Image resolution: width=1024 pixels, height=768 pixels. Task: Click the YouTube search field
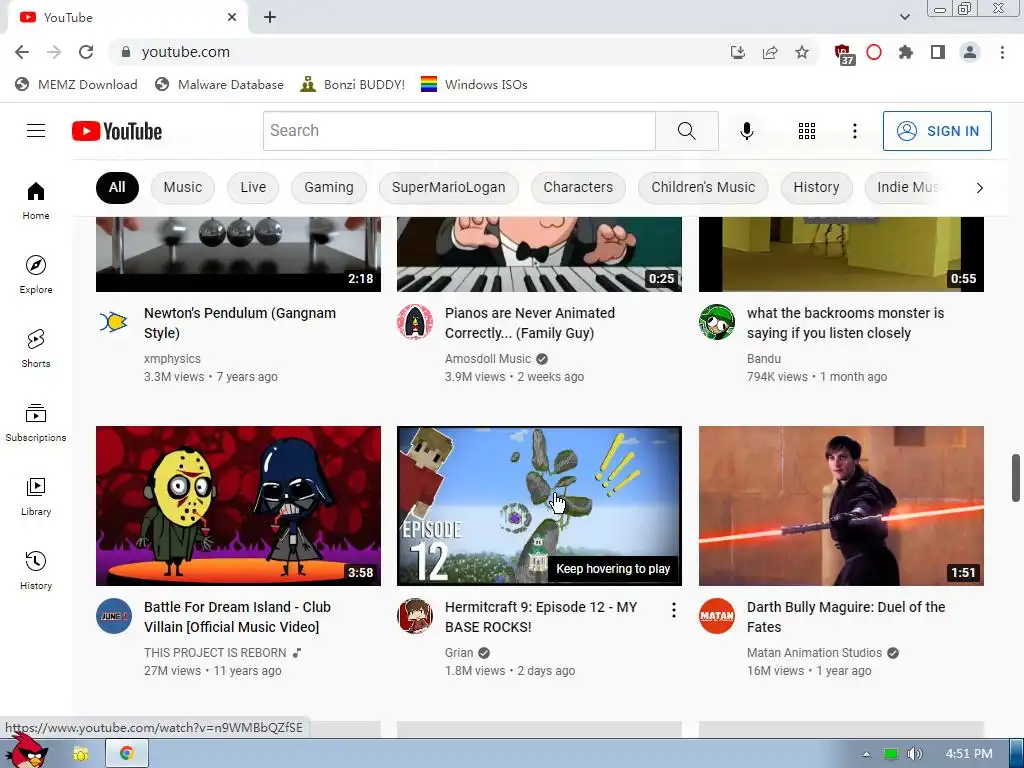coord(459,131)
